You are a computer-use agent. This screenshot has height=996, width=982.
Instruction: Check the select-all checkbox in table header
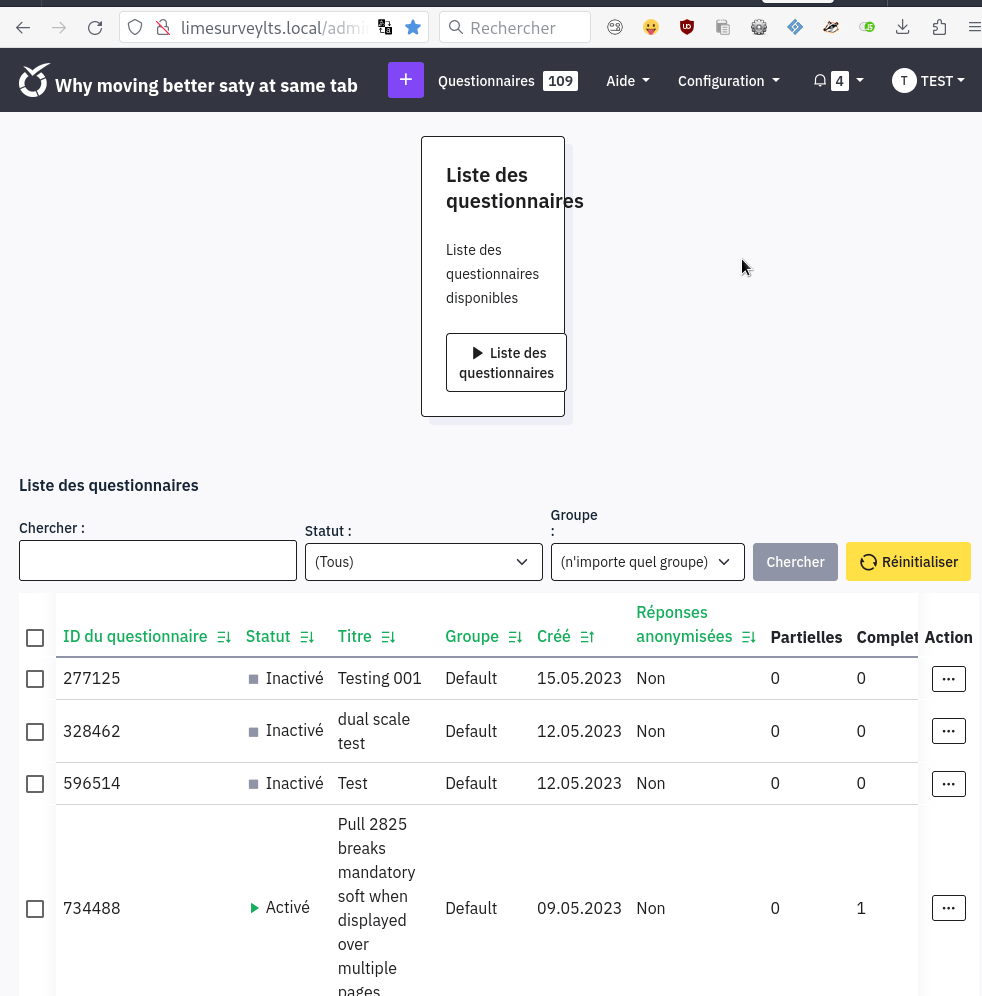point(35,638)
